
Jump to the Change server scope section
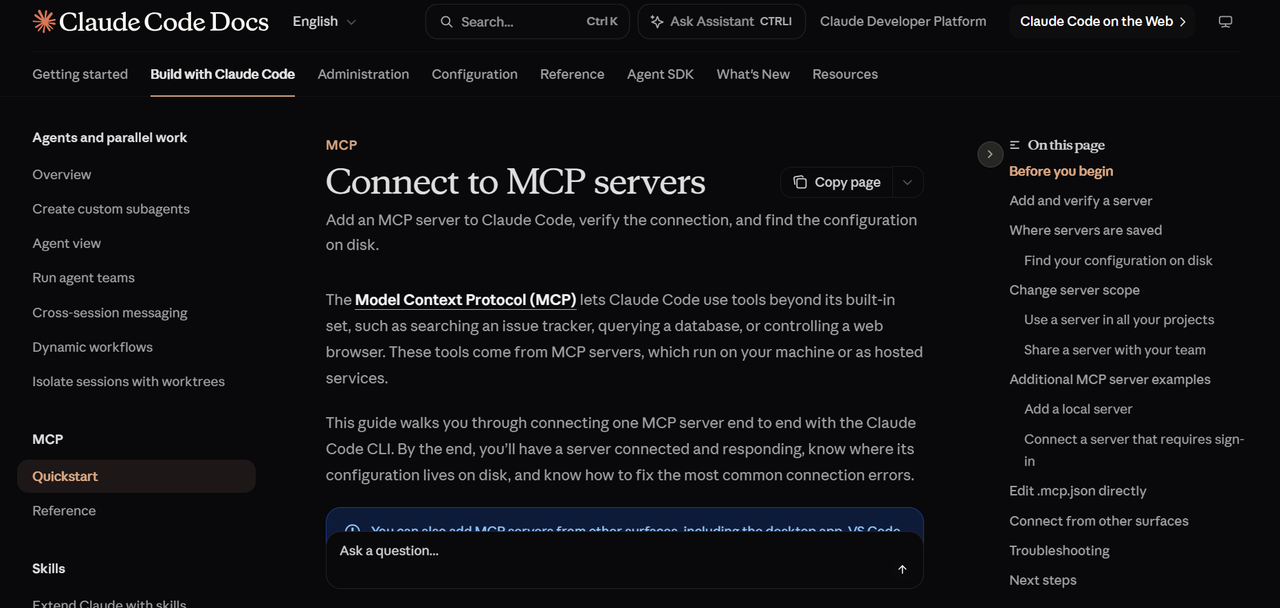(1074, 290)
